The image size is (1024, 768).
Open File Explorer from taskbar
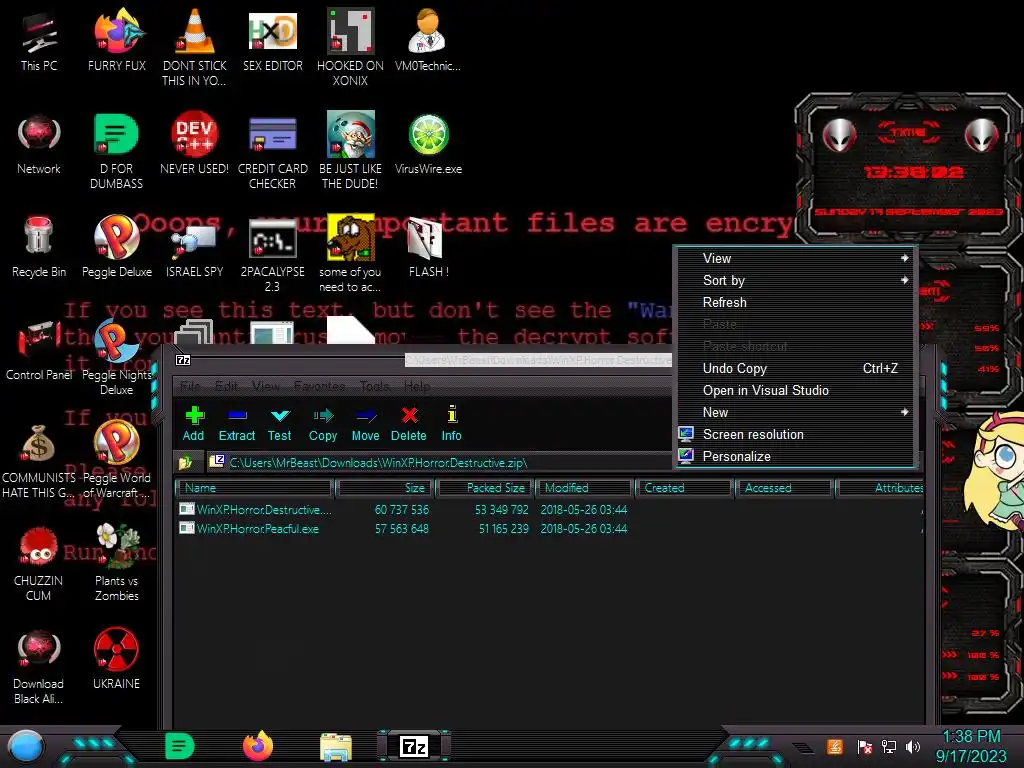336,747
